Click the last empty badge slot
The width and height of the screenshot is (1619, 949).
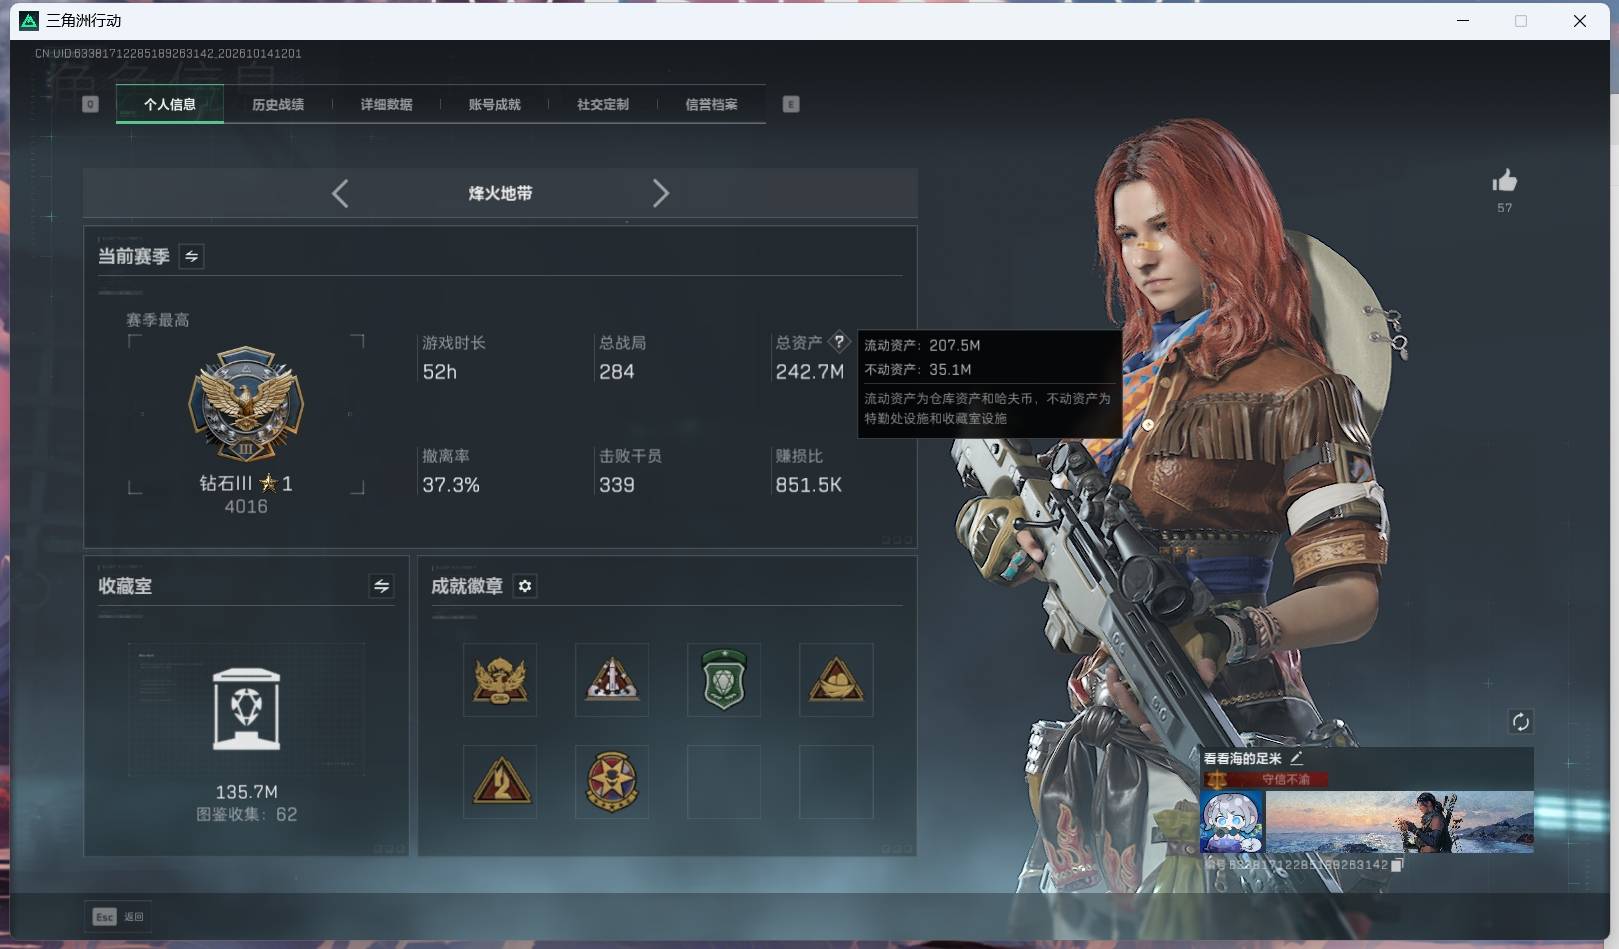pos(836,782)
